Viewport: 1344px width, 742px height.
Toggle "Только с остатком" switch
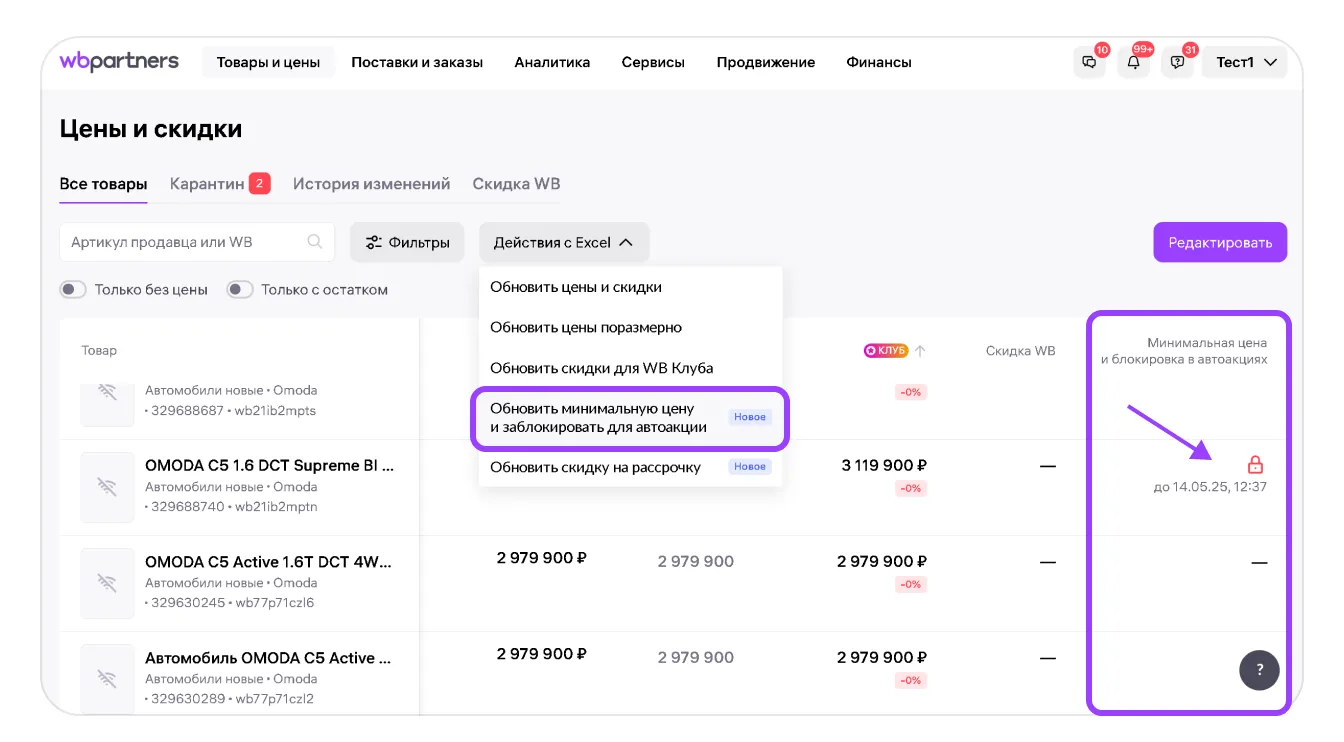click(x=240, y=290)
